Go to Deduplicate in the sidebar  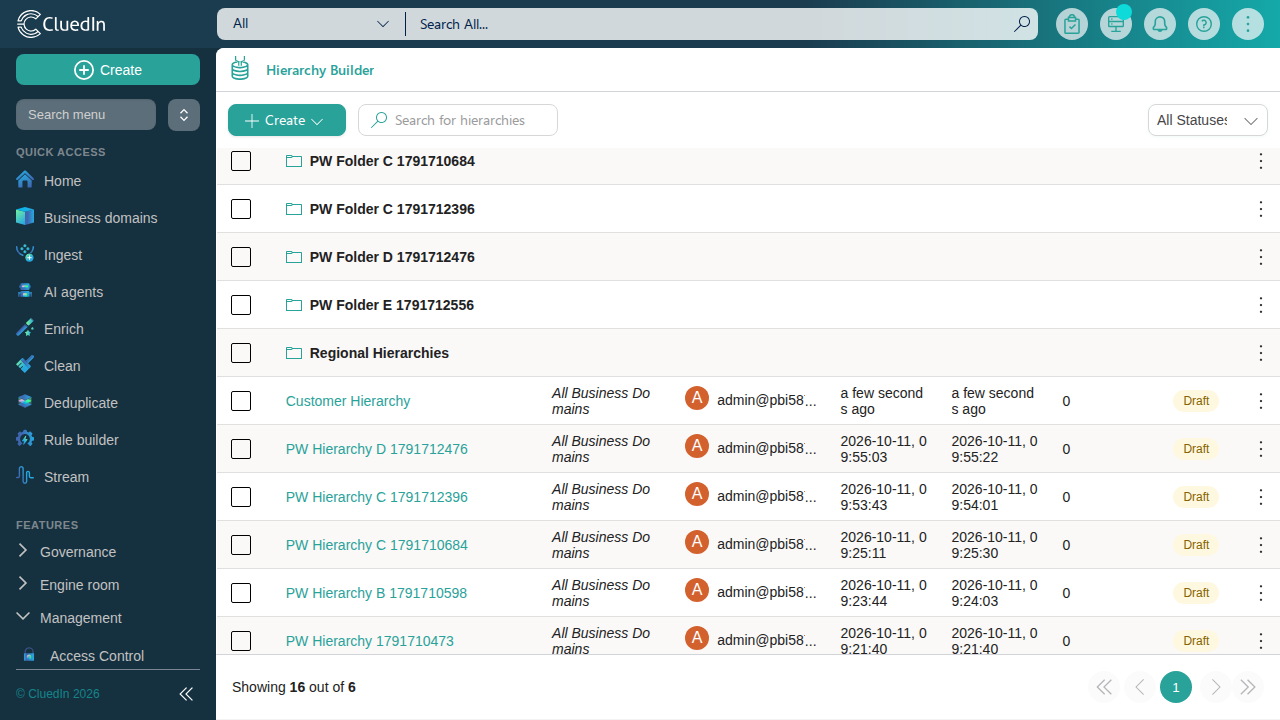coord(81,403)
